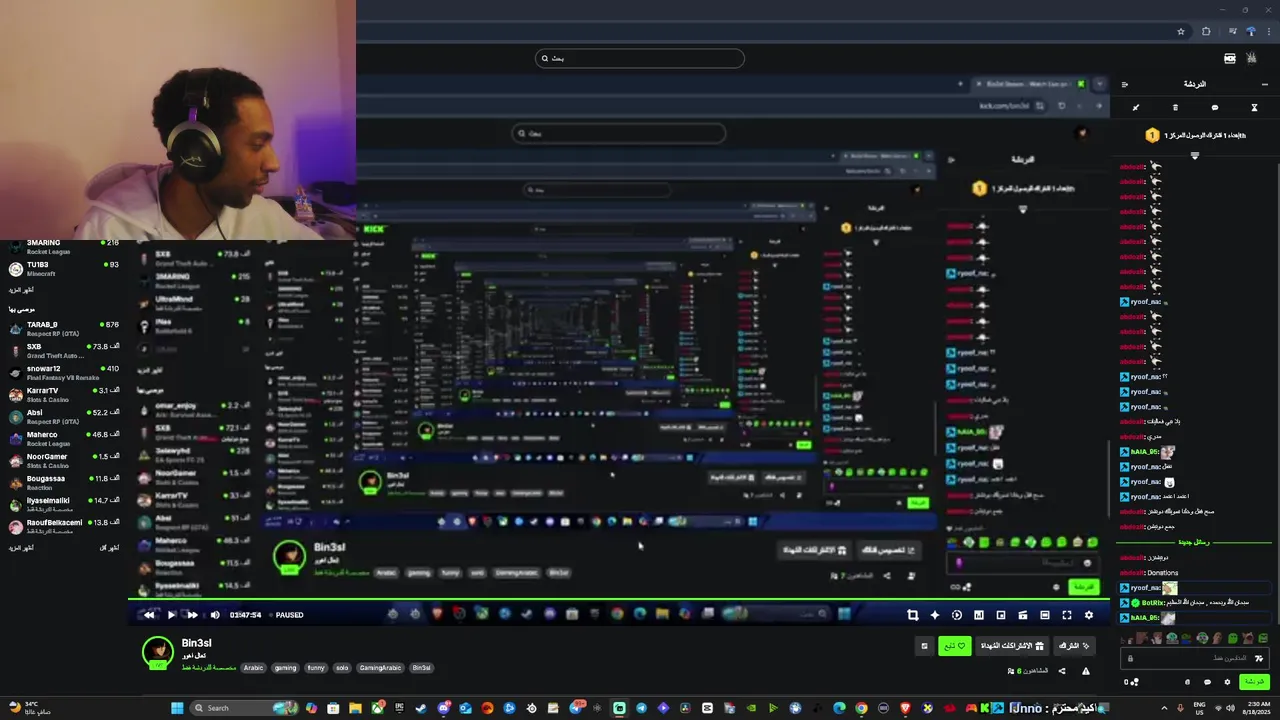Open File Explorer from the taskbar

point(355,708)
